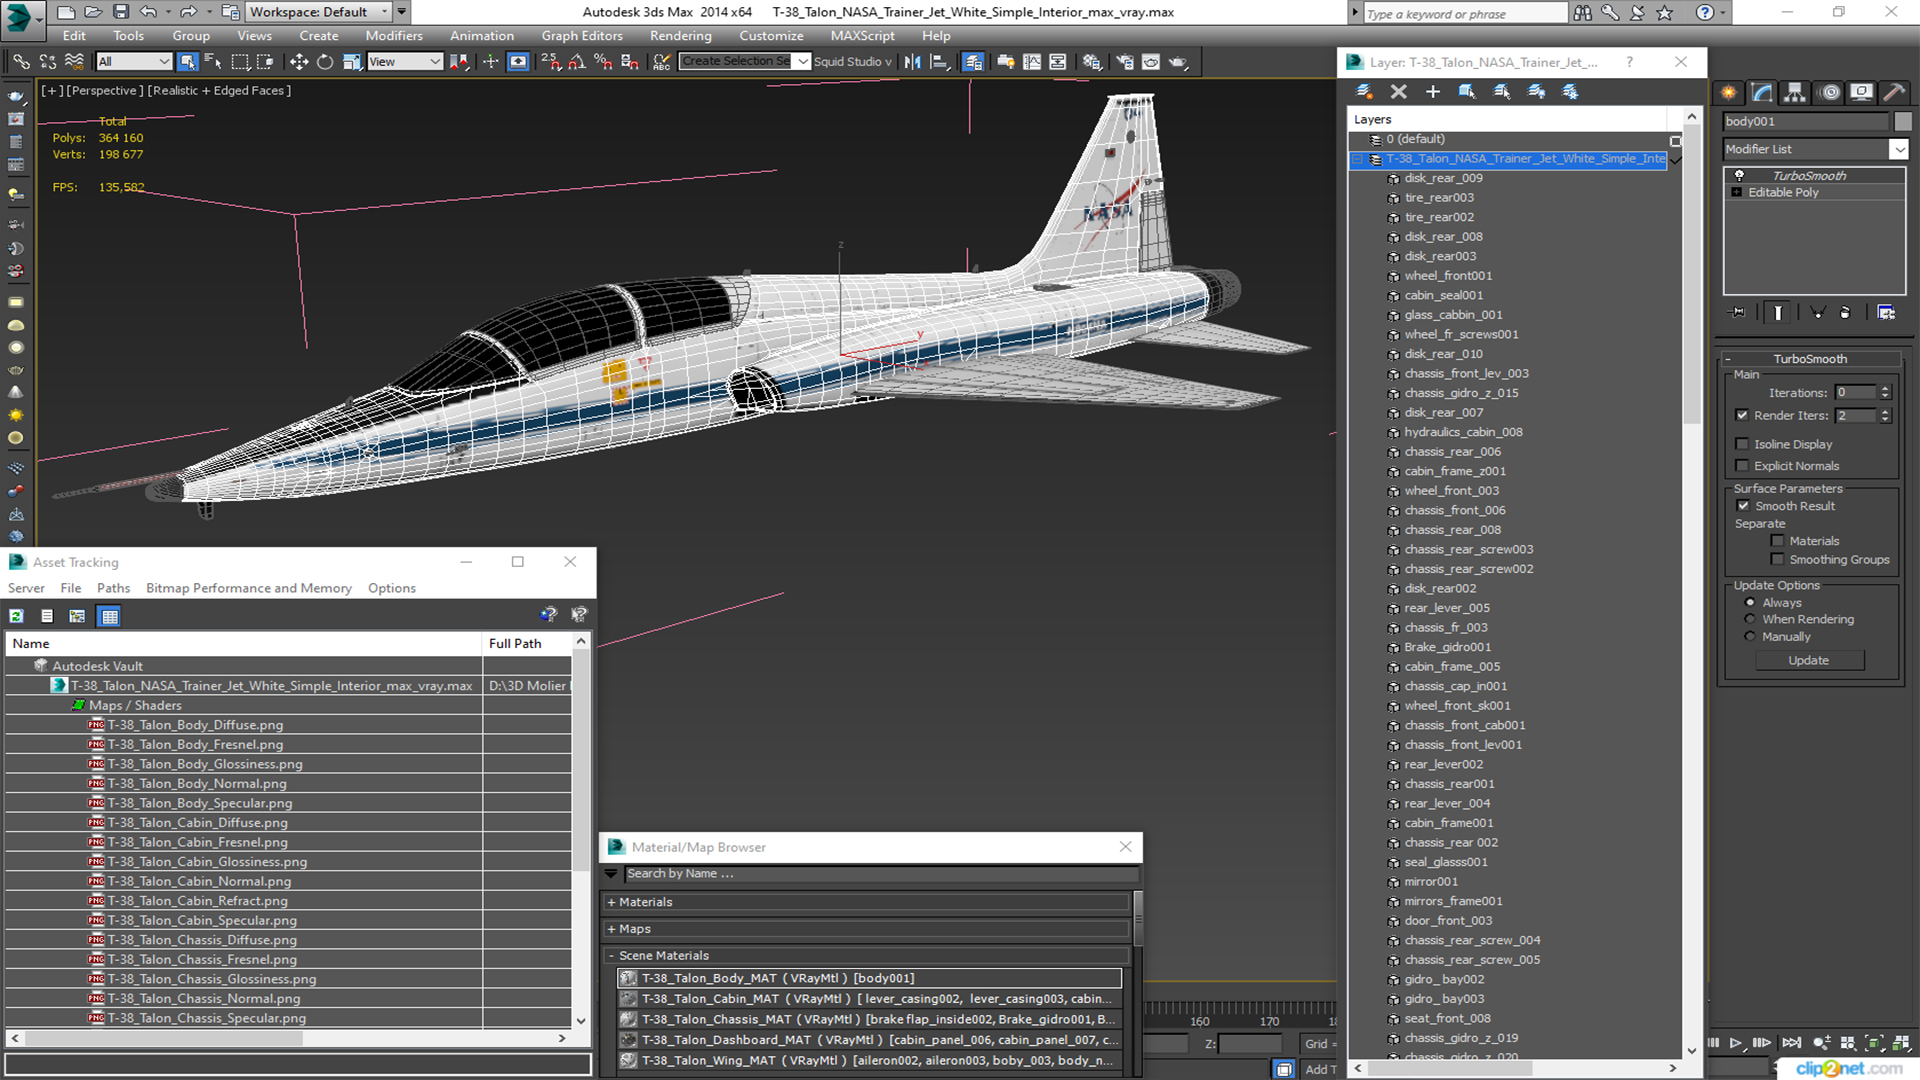This screenshot has width=1920, height=1080.
Task: Open the reference coordinate View dropdown
Action: (405, 62)
